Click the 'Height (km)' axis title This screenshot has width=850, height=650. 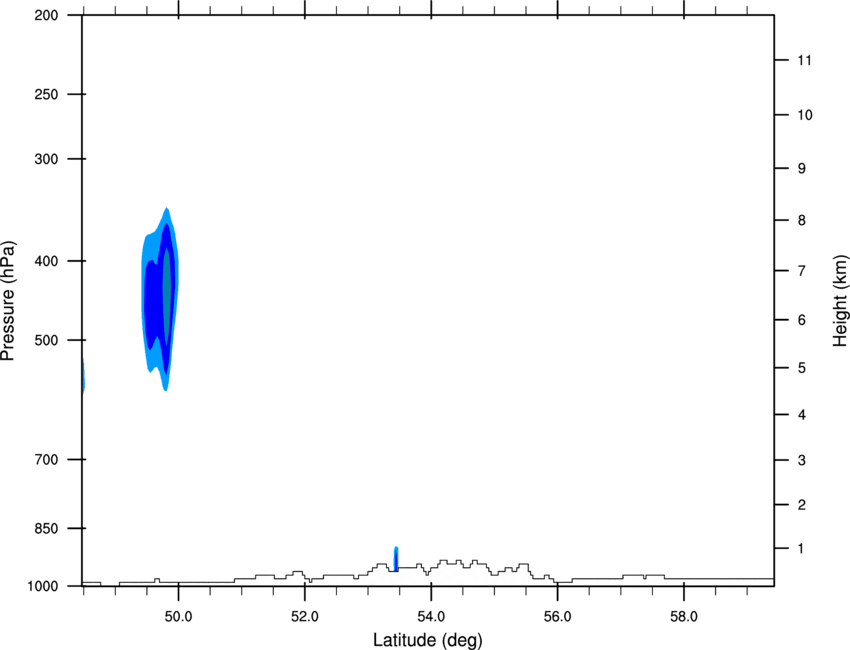coord(840,301)
